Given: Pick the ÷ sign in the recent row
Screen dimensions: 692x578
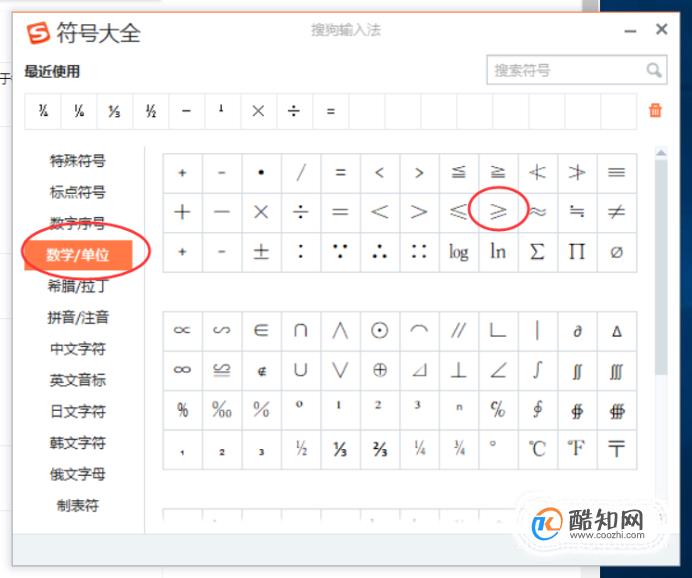Looking at the screenshot, I should tap(294, 111).
